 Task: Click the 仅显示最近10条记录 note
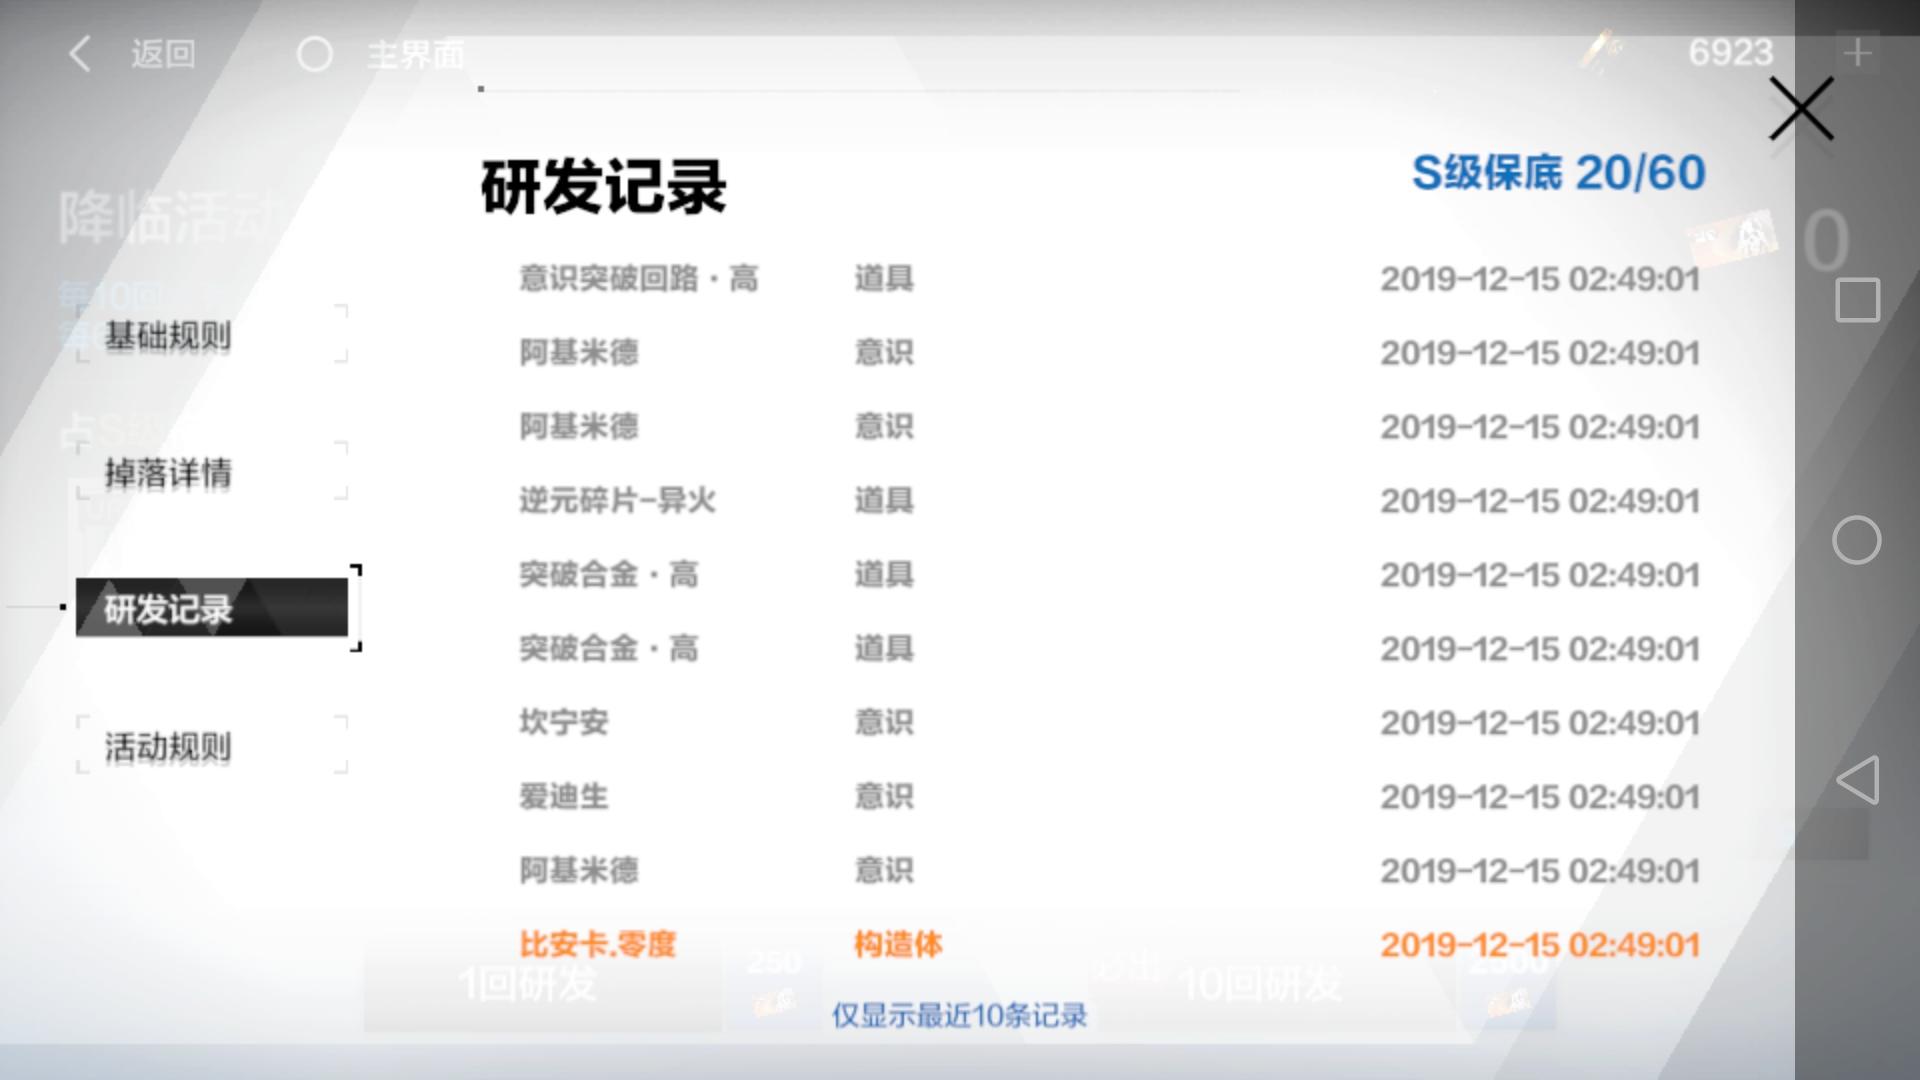tap(959, 1015)
